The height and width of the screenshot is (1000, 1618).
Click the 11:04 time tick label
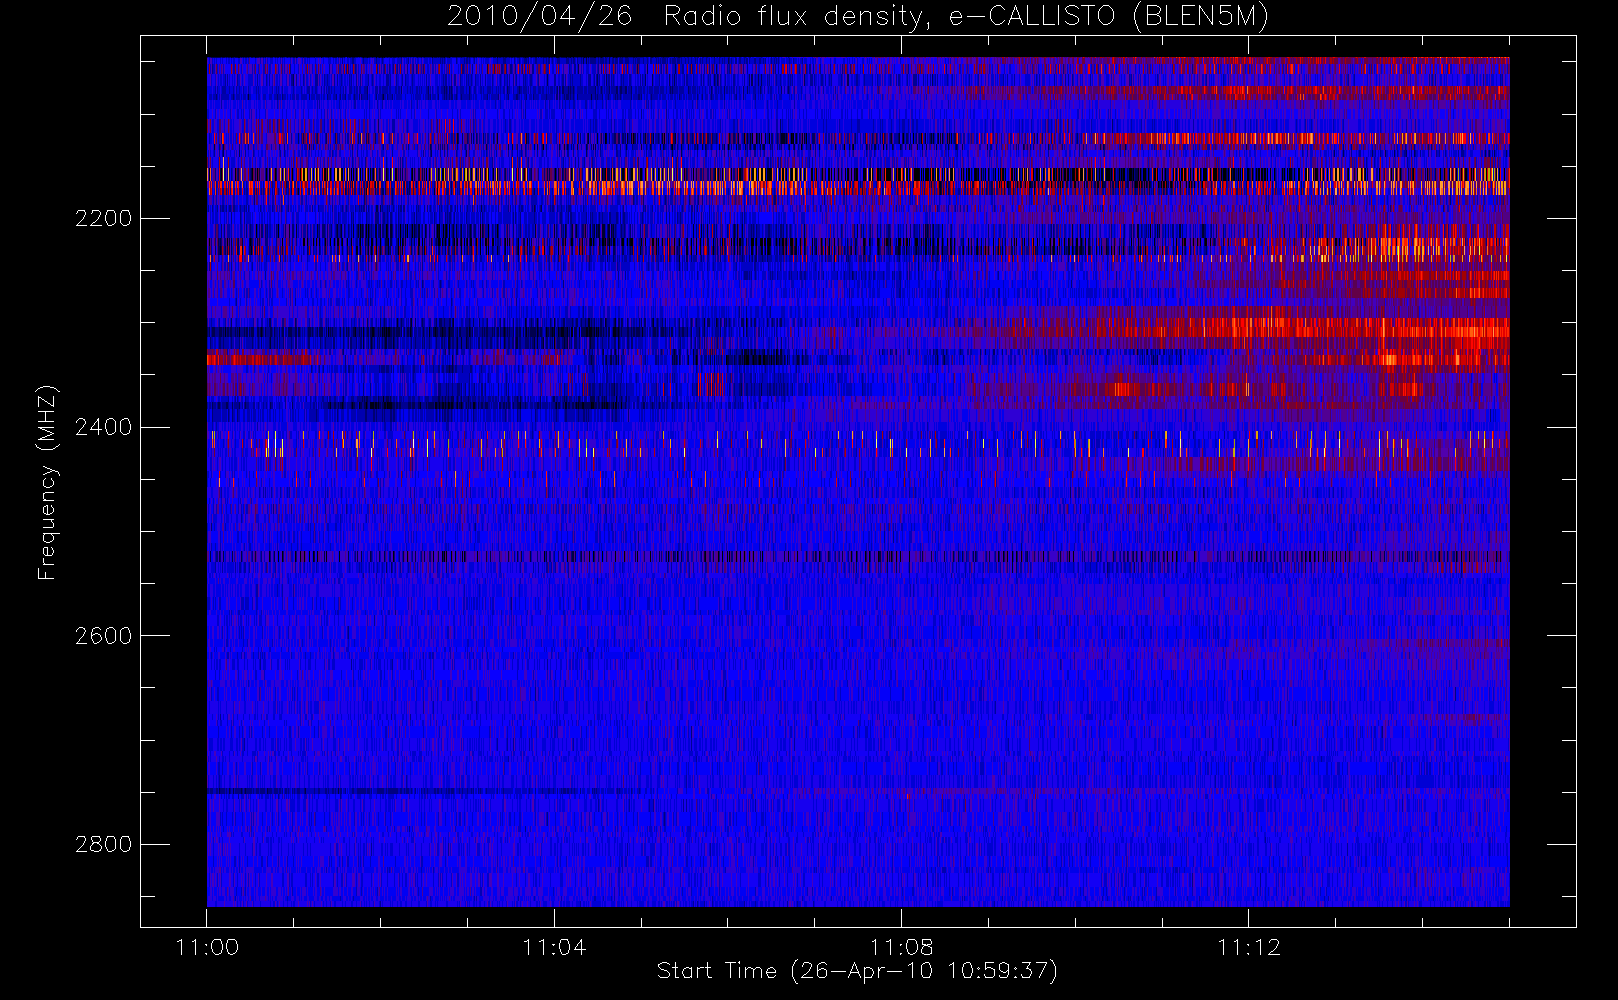tap(554, 947)
